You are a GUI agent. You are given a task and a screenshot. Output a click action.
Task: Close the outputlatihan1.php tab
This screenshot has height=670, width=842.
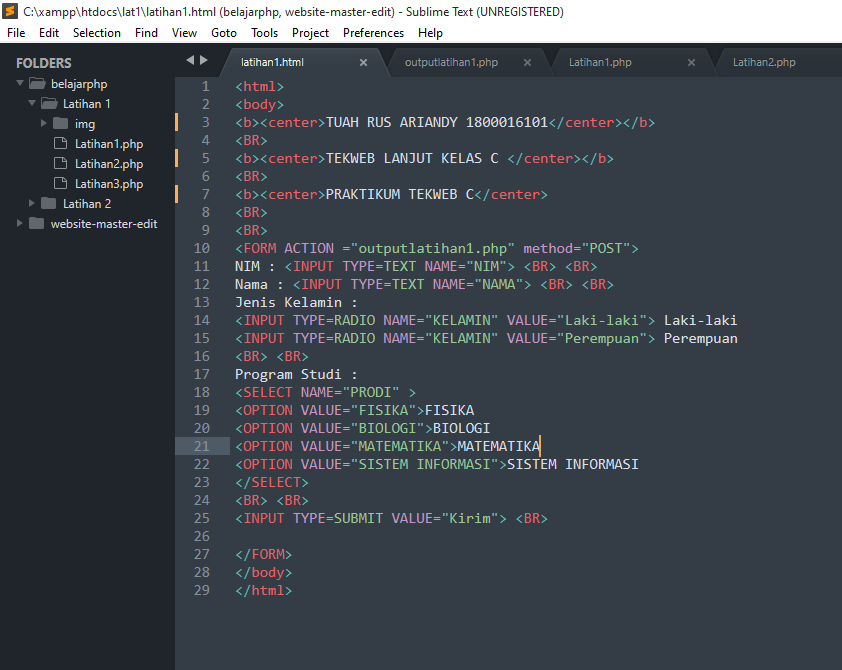(527, 62)
